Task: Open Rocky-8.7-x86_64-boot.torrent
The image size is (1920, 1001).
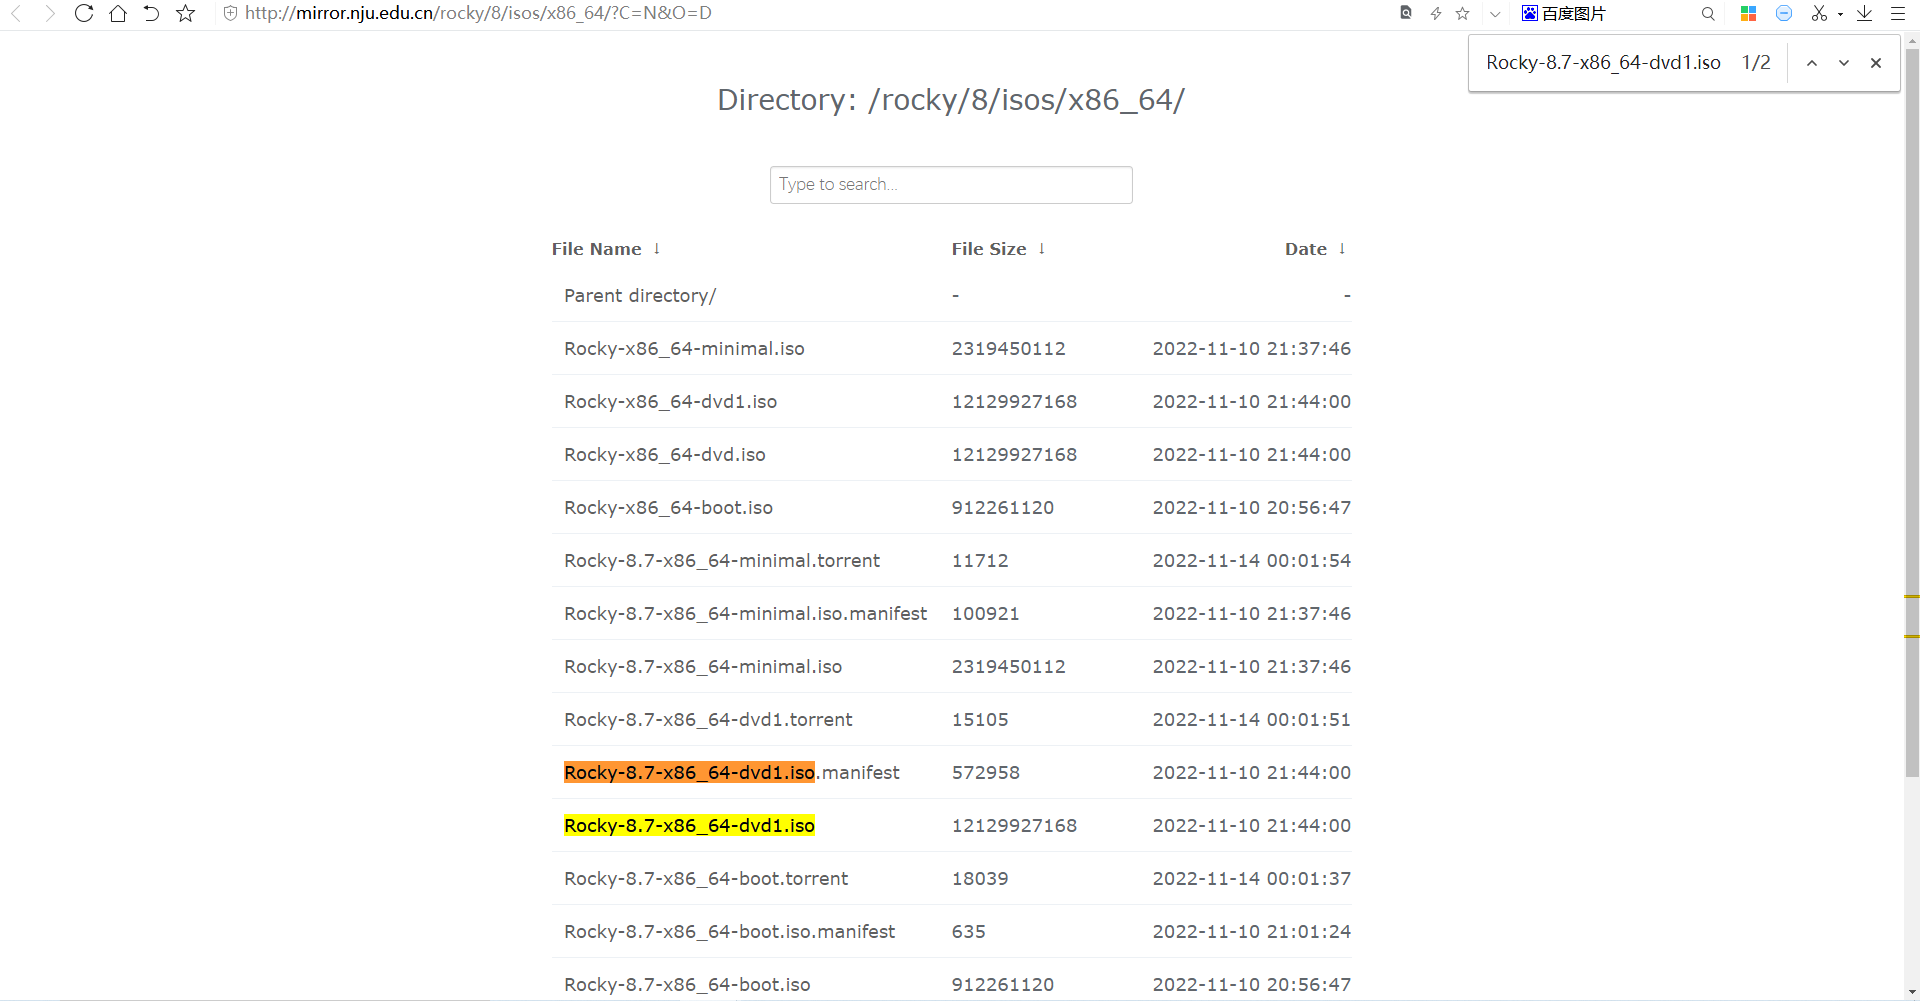Action: tap(706, 879)
